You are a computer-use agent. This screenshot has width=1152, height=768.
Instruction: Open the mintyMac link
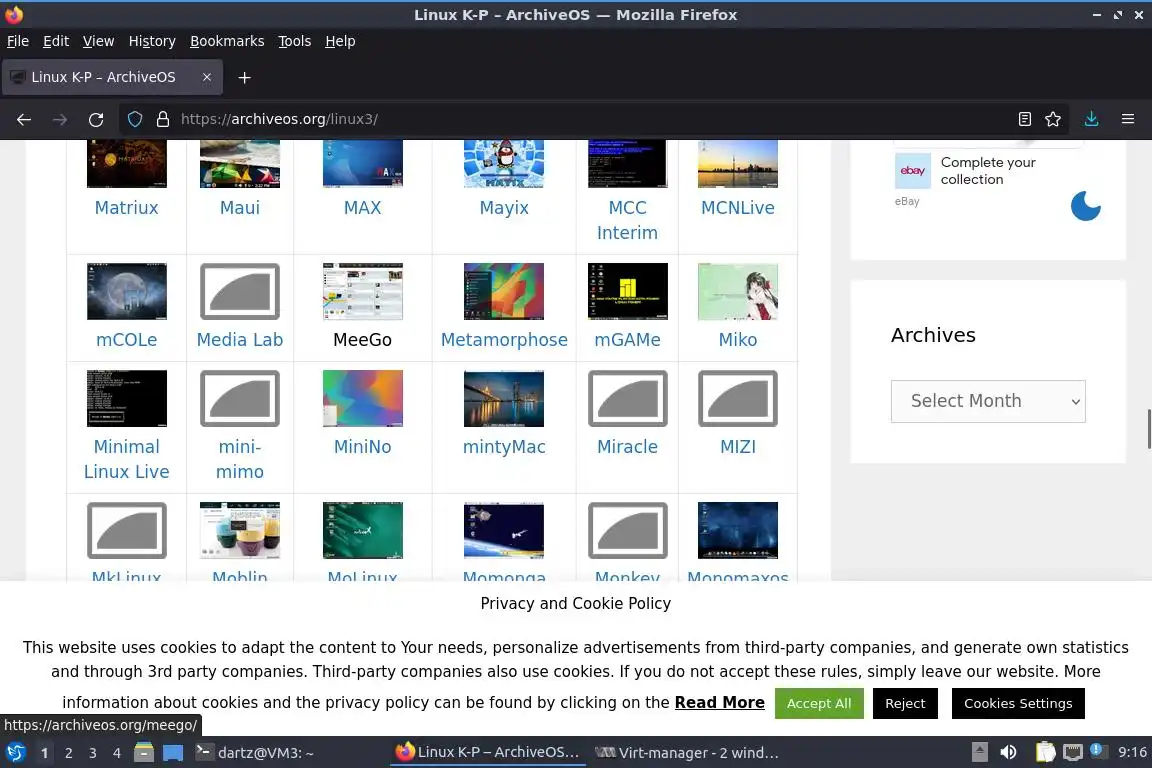pos(504,447)
